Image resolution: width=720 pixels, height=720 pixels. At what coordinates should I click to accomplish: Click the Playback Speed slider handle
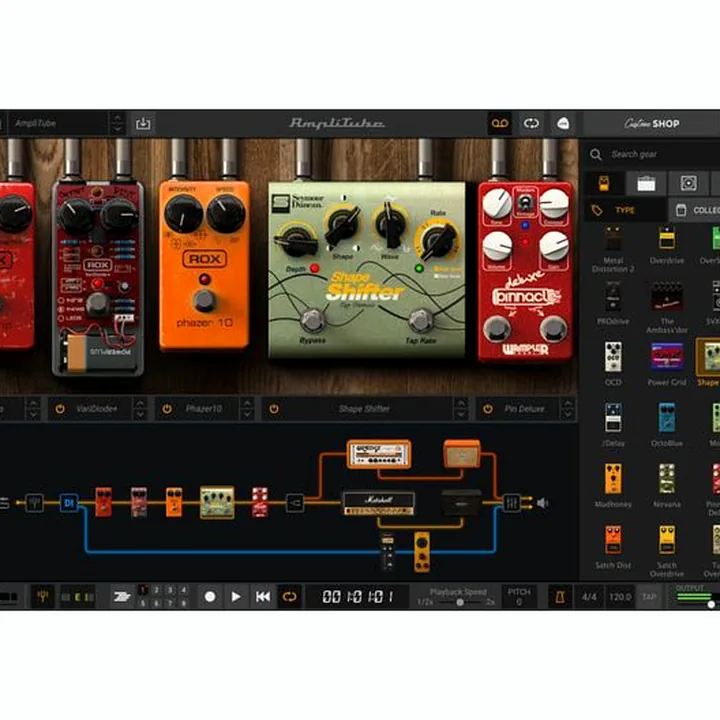[x=460, y=602]
